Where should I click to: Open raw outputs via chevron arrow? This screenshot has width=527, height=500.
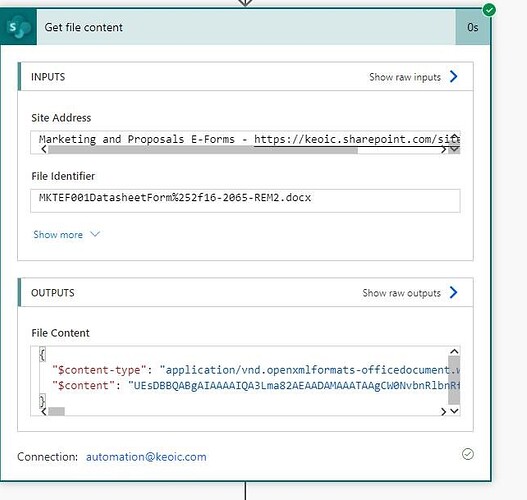[x=454, y=292]
